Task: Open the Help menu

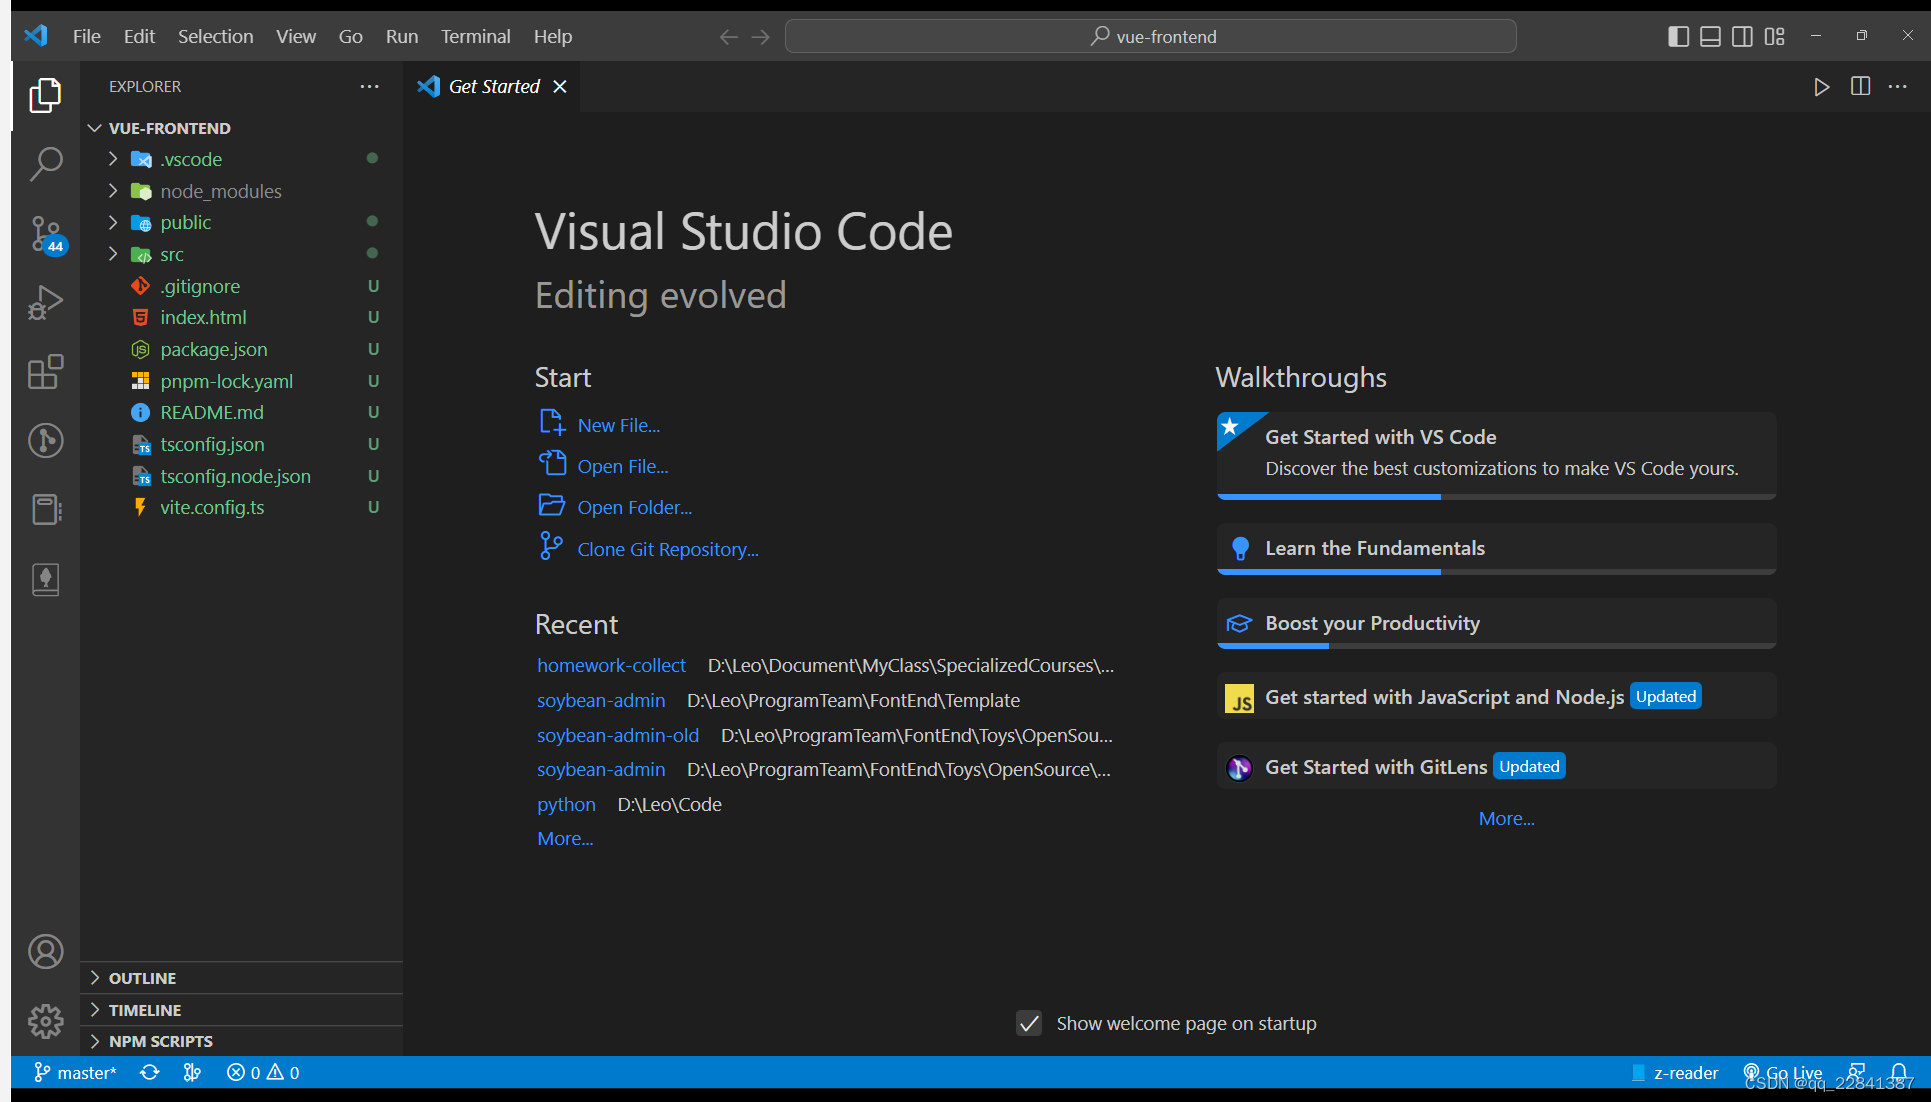Action: tap(553, 37)
